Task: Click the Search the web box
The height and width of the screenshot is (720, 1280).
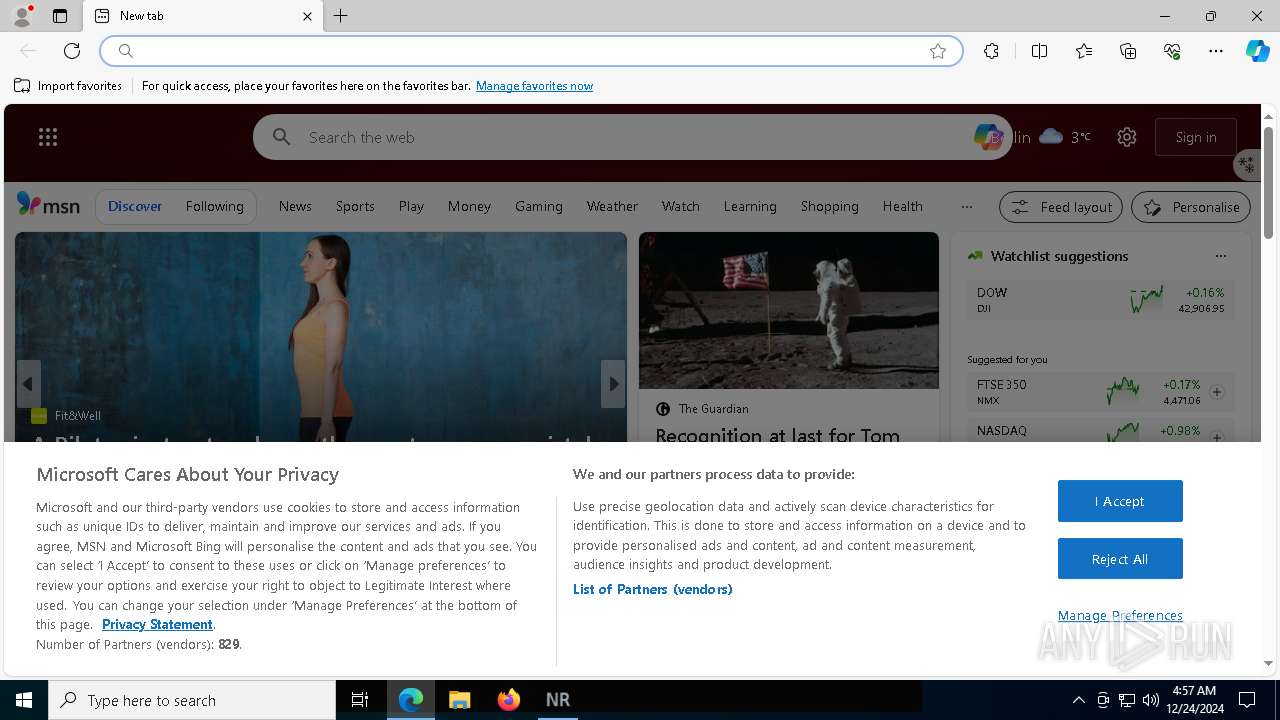Action: [630, 137]
